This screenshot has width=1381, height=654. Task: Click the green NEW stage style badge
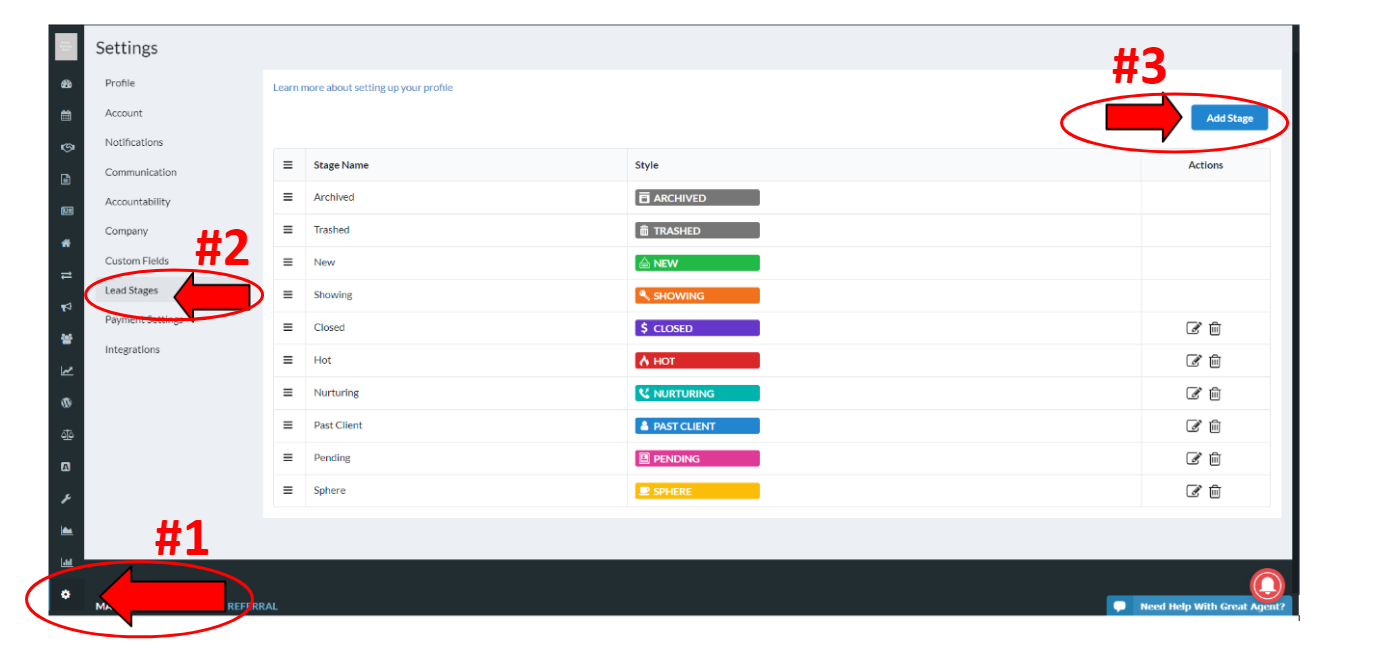coord(697,263)
